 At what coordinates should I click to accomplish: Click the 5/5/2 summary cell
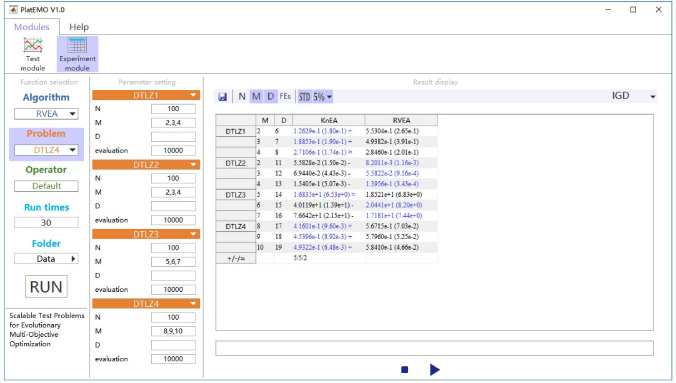click(329, 258)
